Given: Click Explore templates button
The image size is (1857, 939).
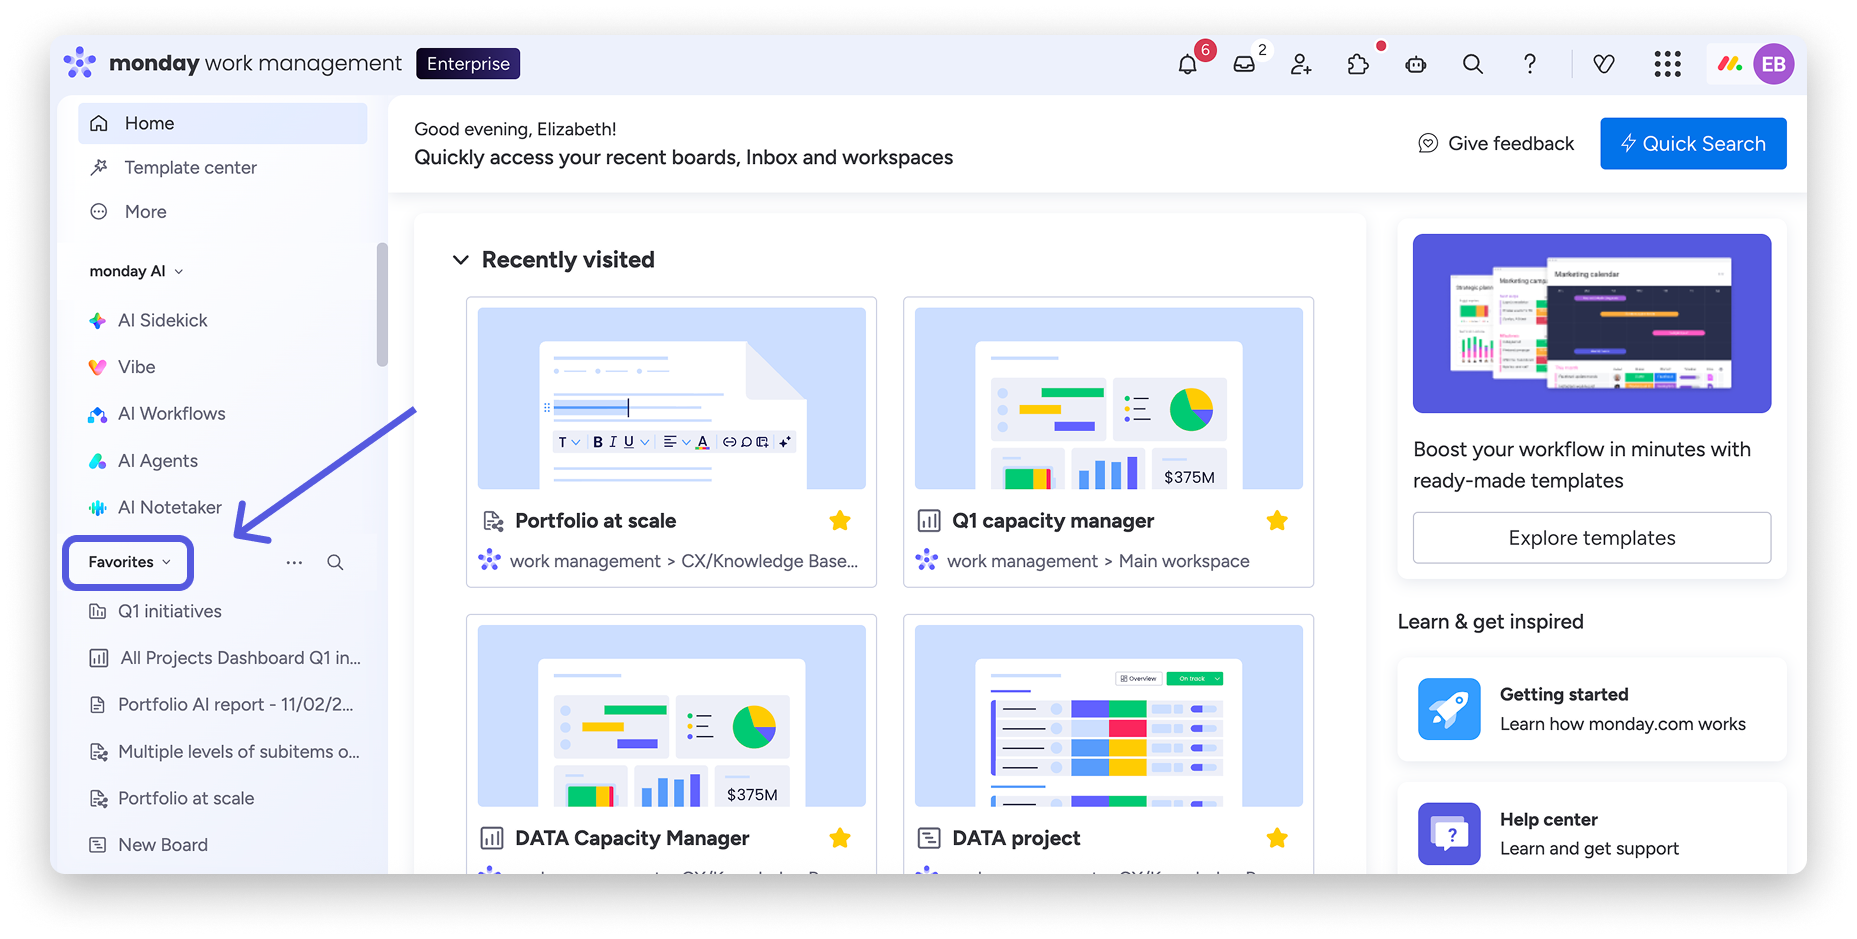Looking at the screenshot, I should pyautogui.click(x=1592, y=538).
